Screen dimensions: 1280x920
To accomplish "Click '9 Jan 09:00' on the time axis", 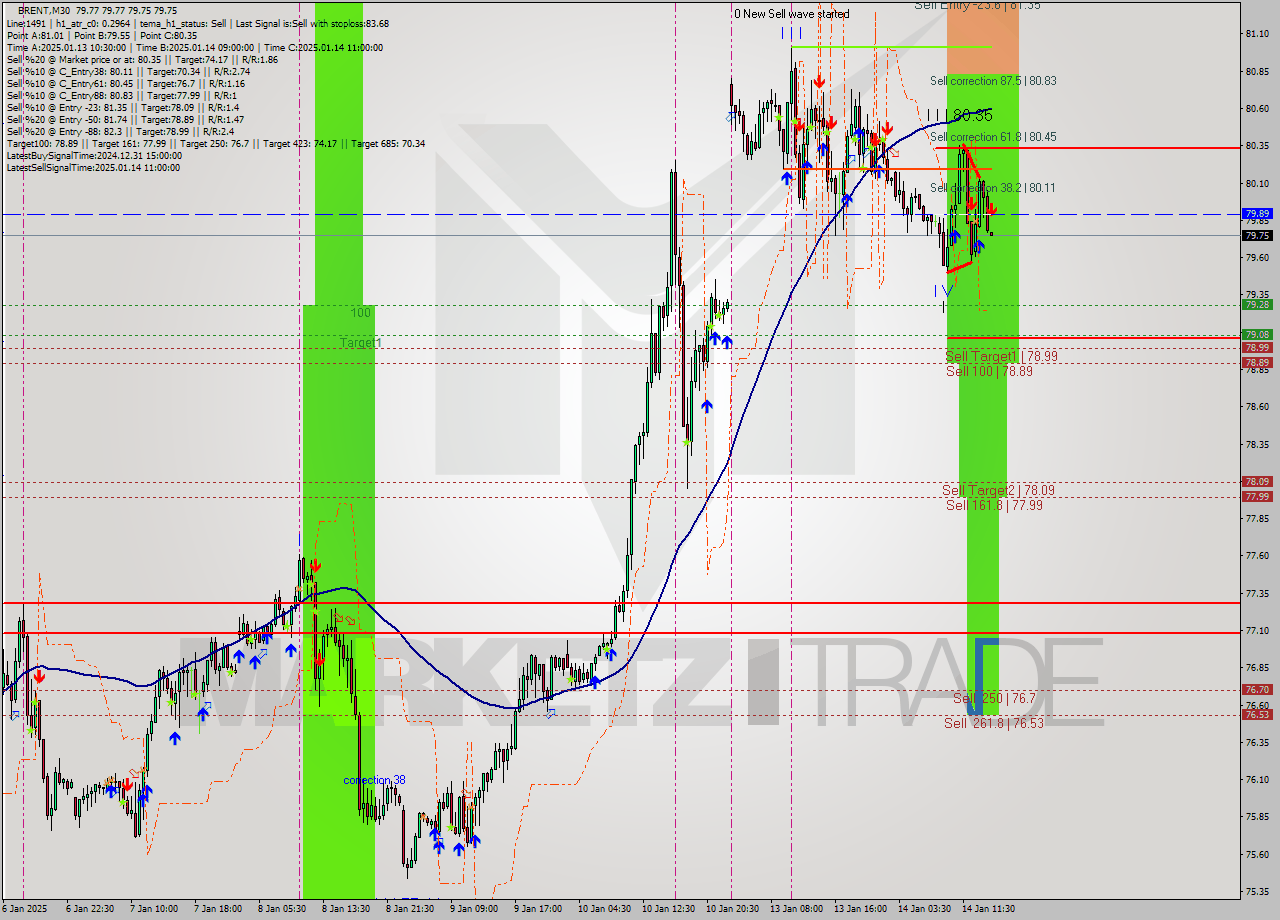I will pos(475,909).
